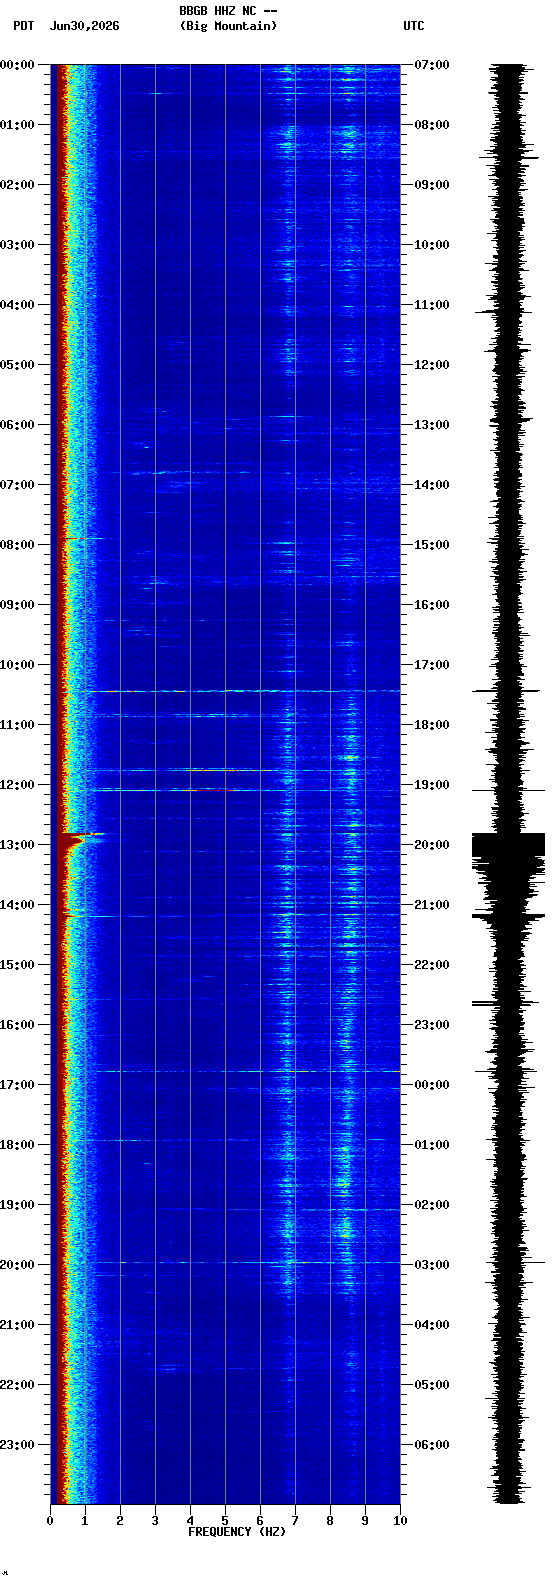Click UTC time label '15:00' on right axis
The height and width of the screenshot is (1584, 552).
tap(432, 545)
